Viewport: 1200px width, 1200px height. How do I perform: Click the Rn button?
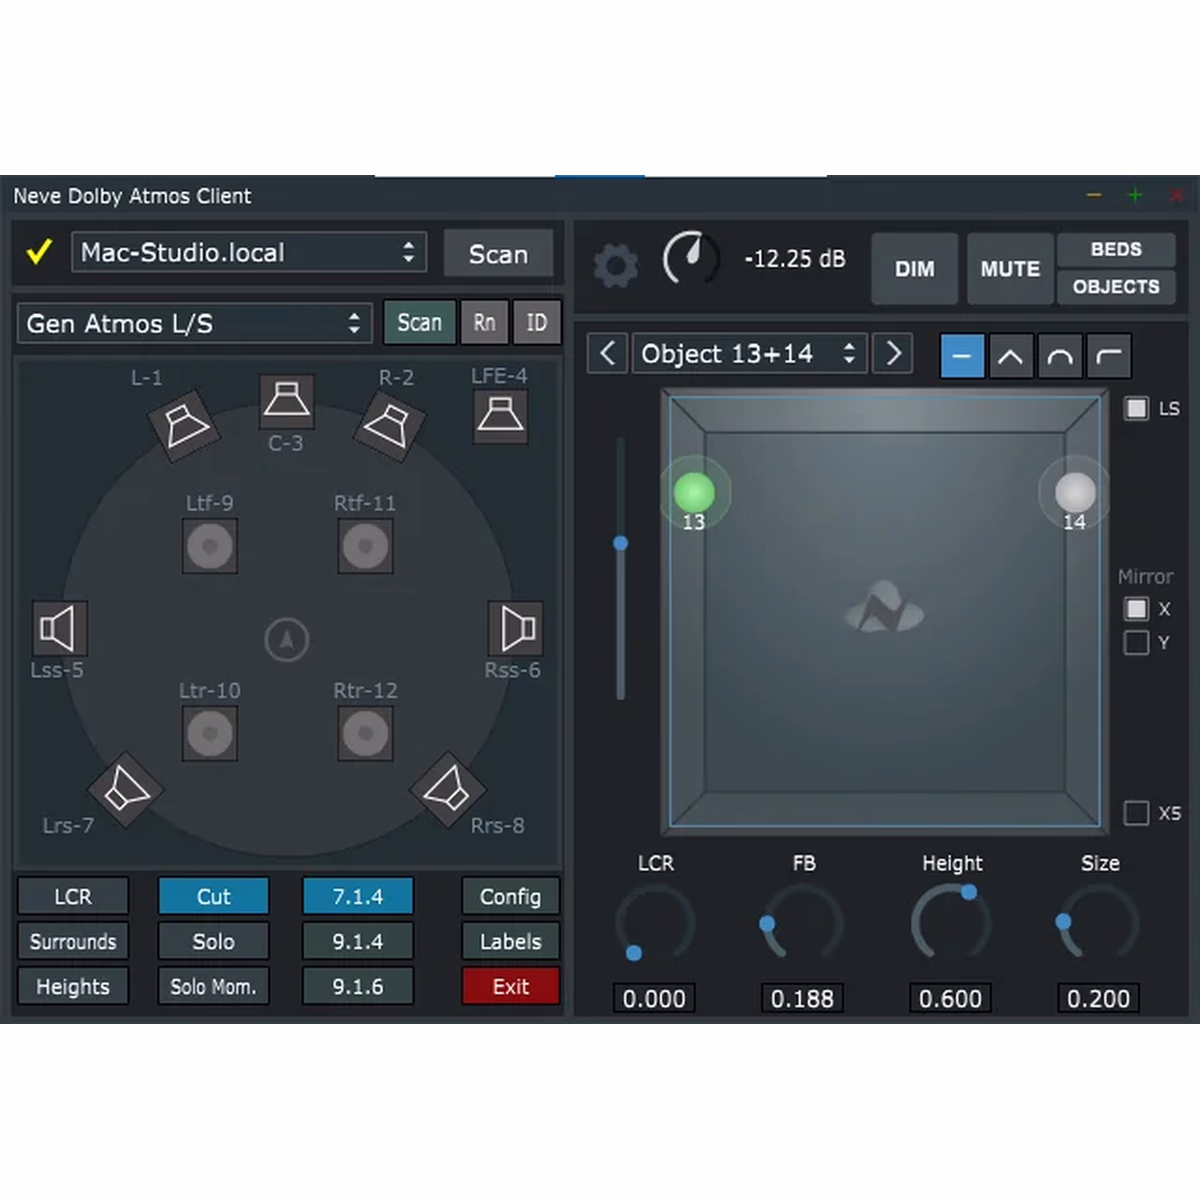(x=484, y=322)
